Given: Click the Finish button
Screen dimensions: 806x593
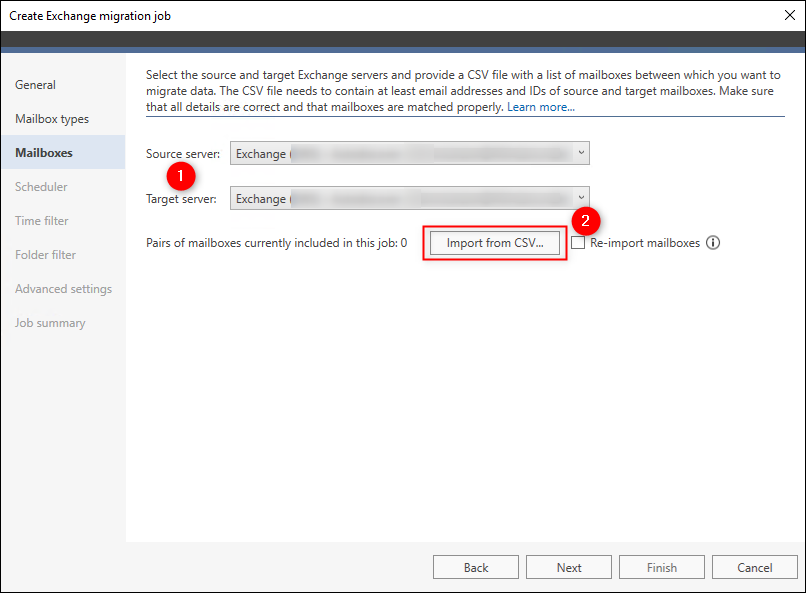Looking at the screenshot, I should point(662,567).
